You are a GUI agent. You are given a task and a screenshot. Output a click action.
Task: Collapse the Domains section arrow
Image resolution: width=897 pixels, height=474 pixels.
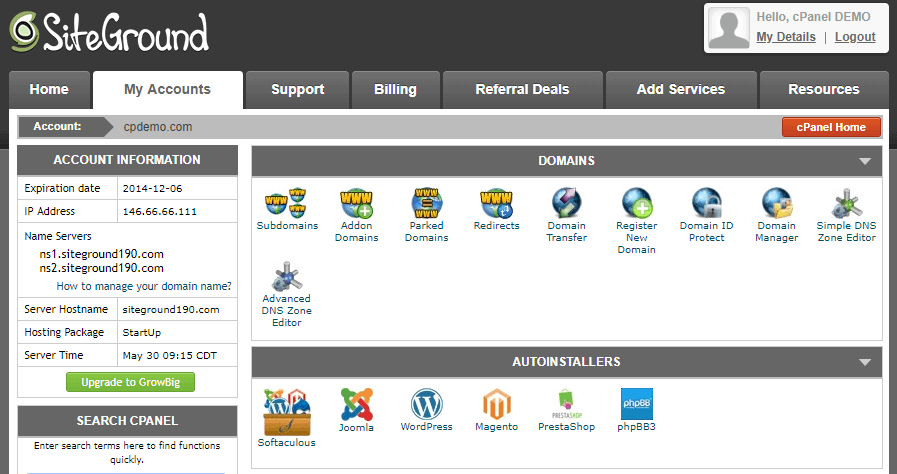pyautogui.click(x=864, y=161)
